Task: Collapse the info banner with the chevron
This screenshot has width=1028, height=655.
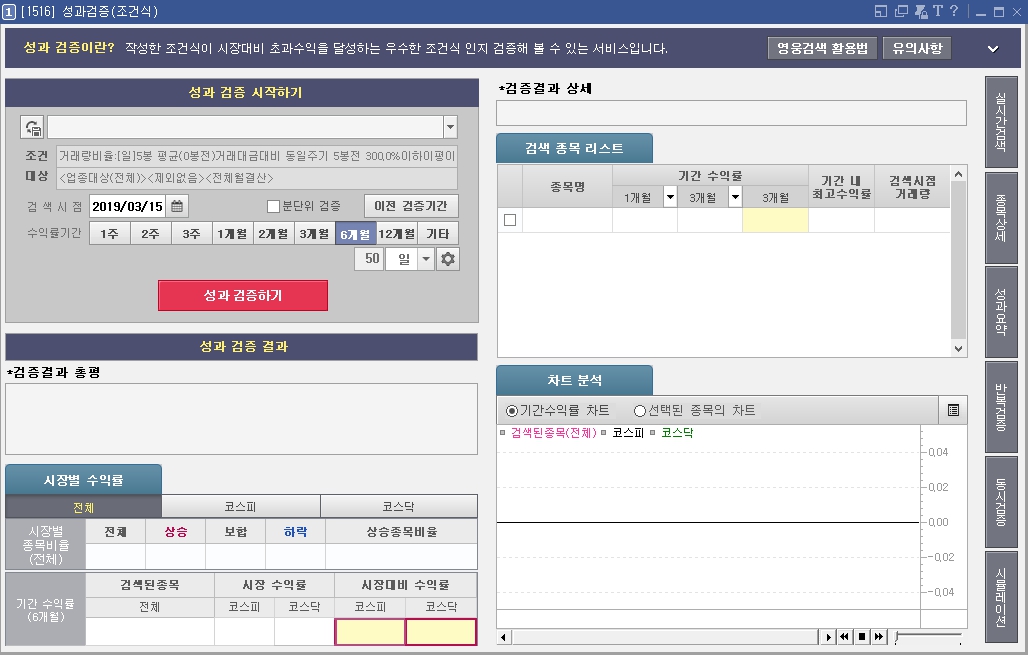Action: (x=993, y=49)
